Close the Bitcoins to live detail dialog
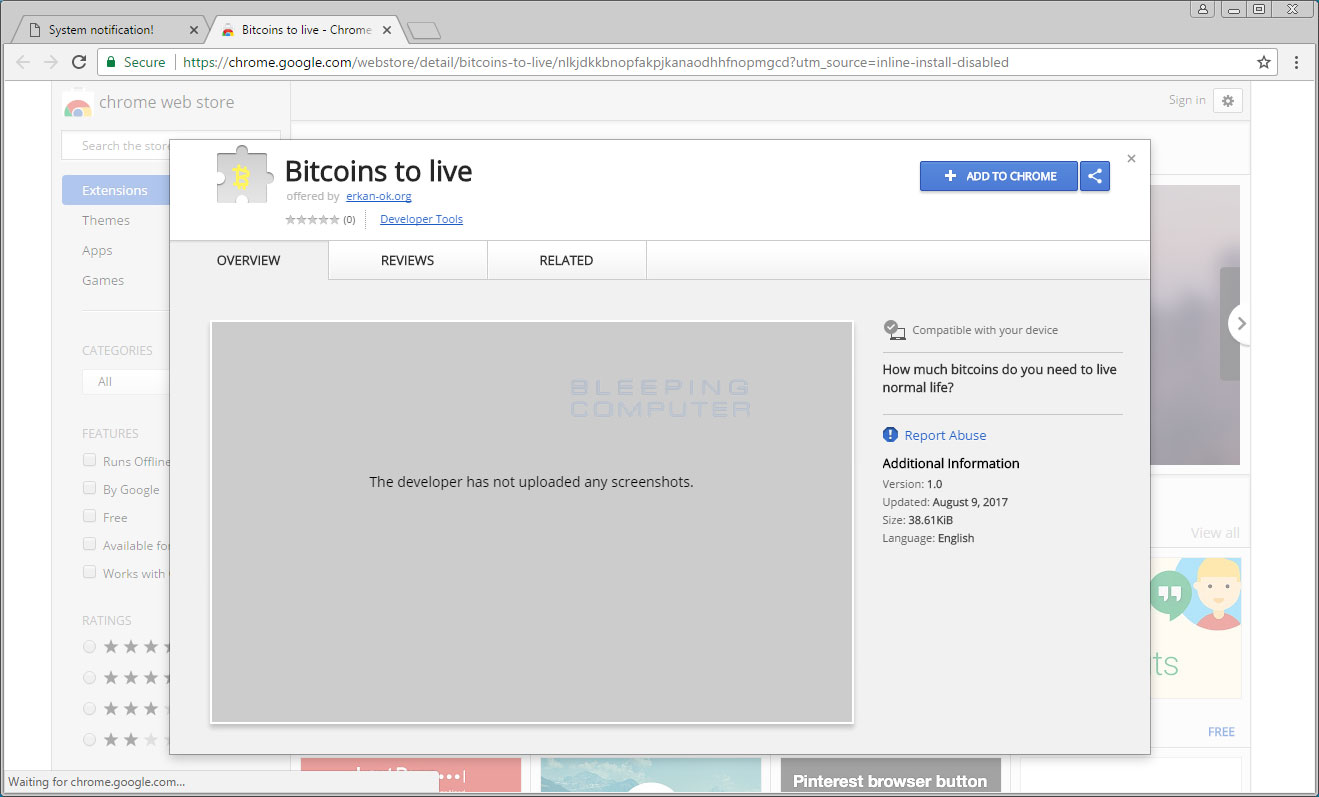The height and width of the screenshot is (797, 1319). [1131, 158]
